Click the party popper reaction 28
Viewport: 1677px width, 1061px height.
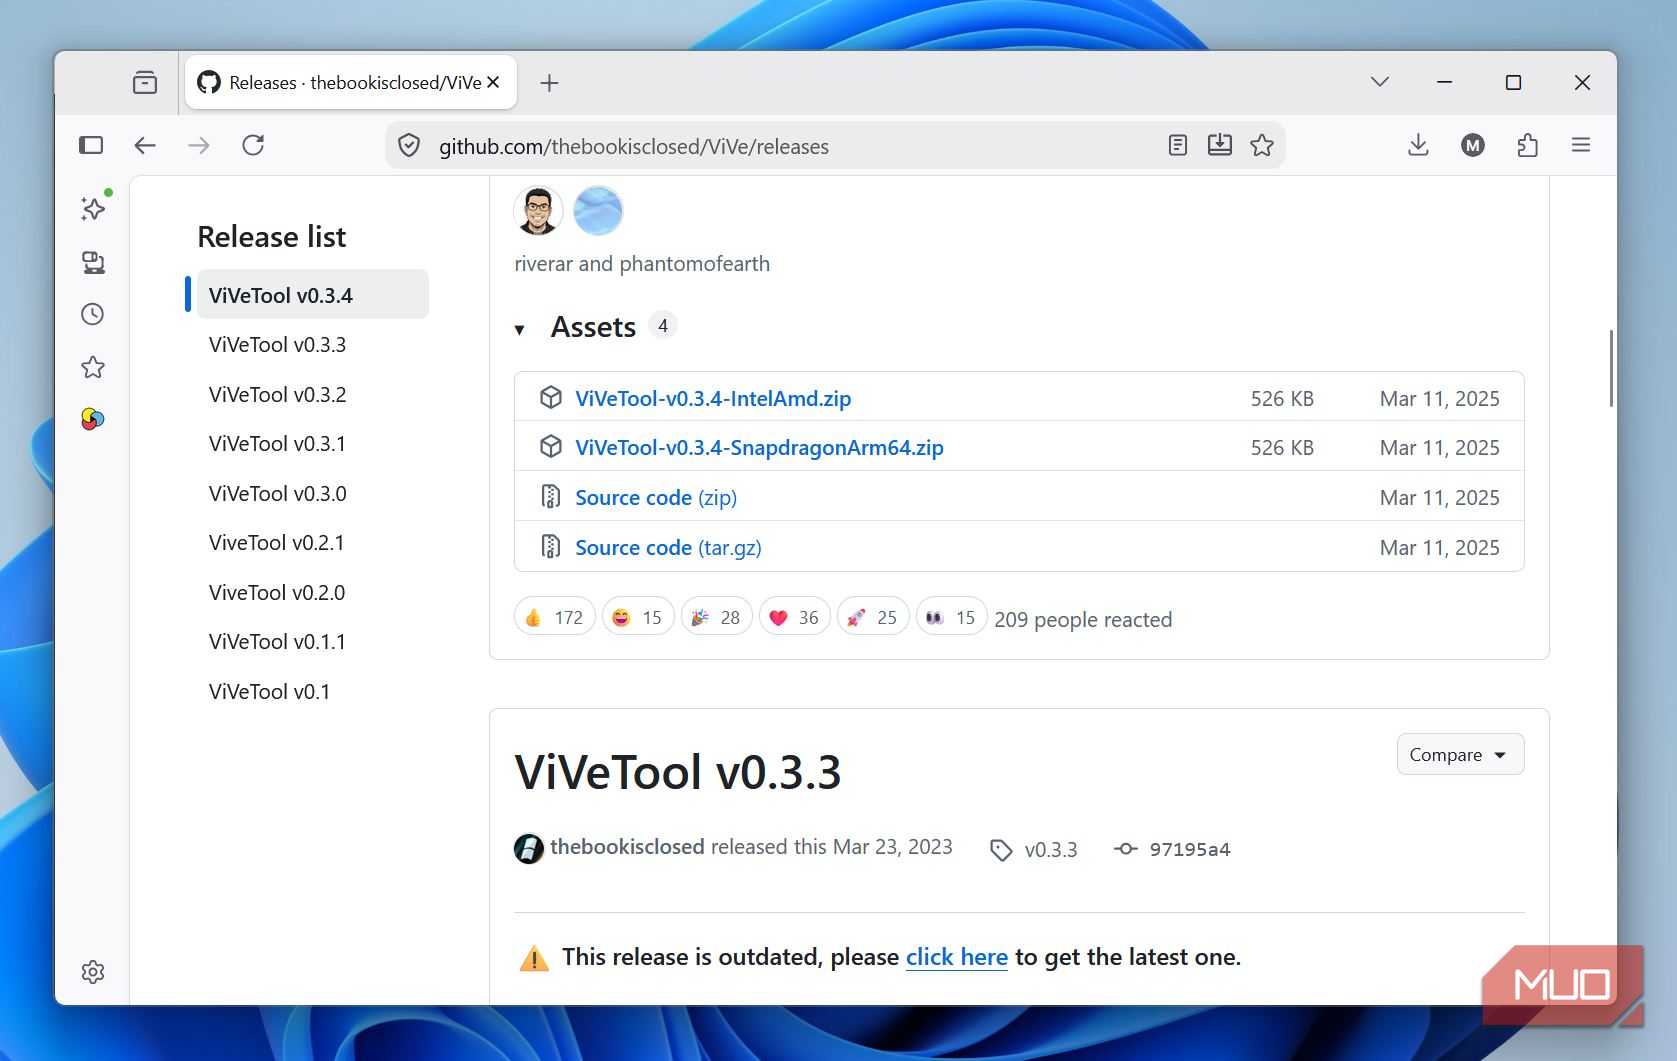[716, 617]
